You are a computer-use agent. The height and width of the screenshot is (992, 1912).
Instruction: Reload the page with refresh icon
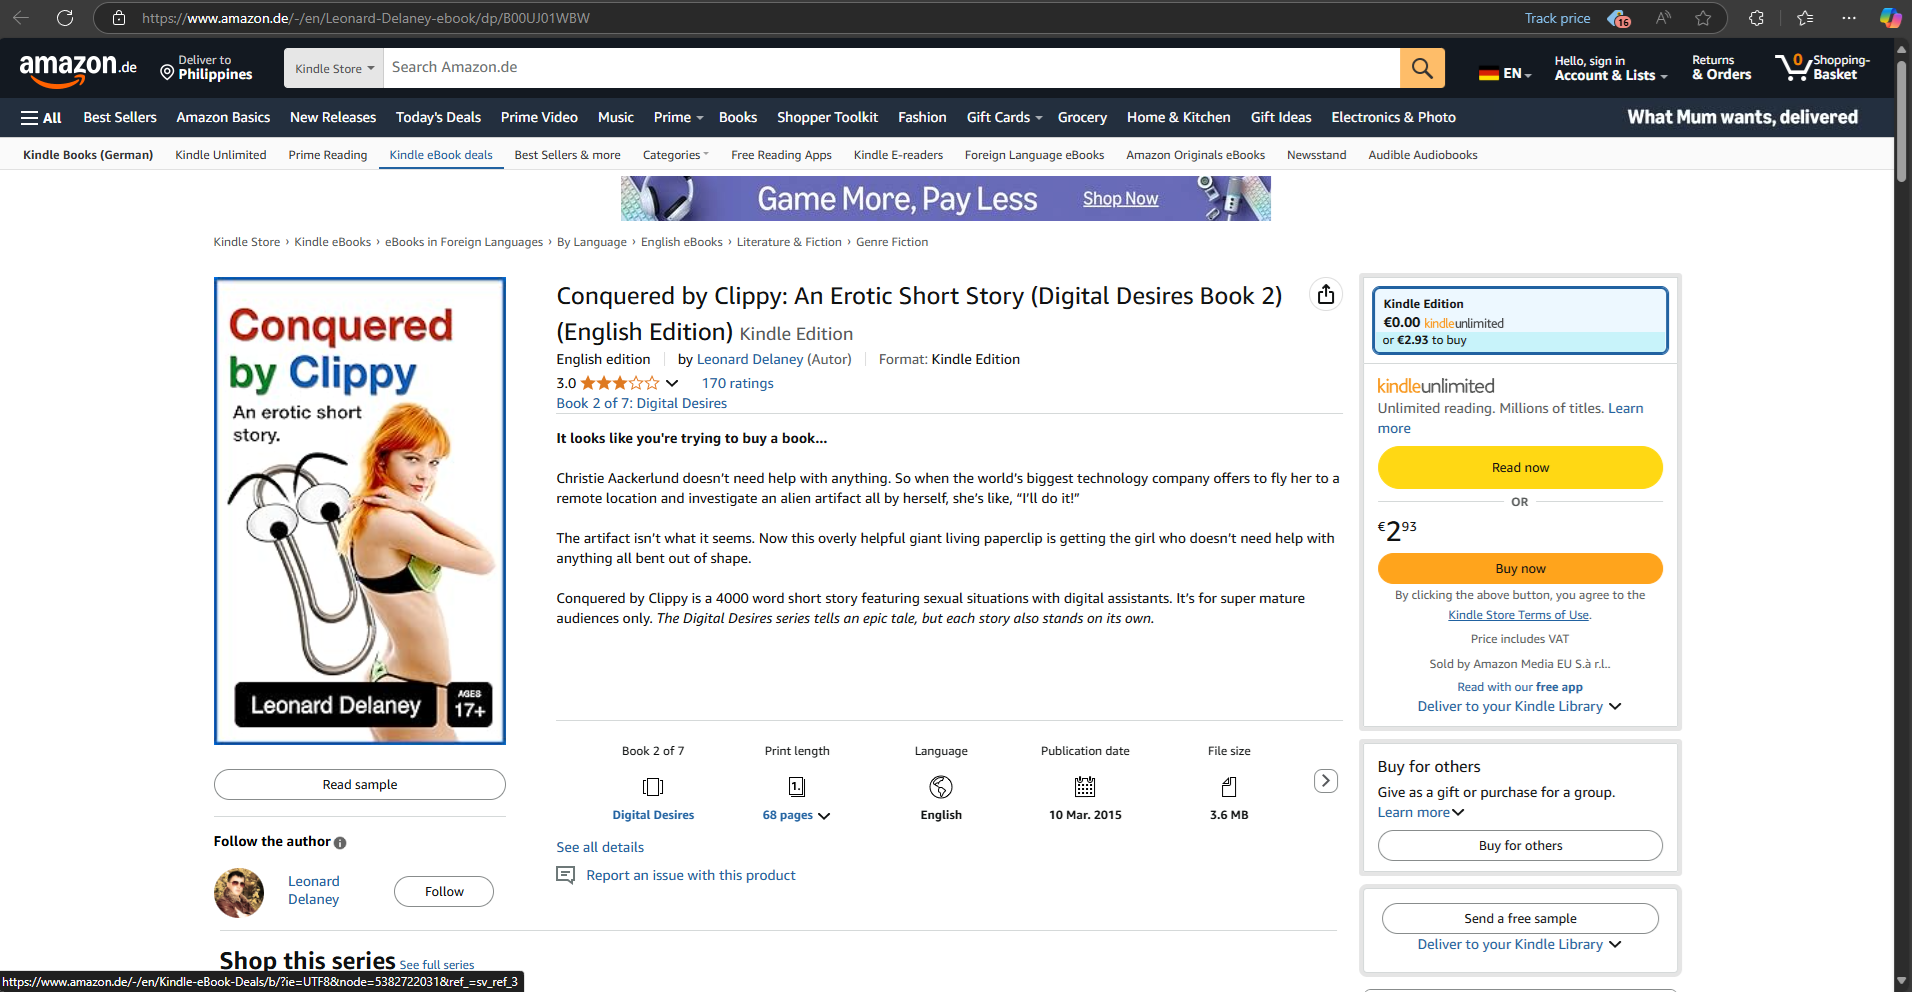click(x=65, y=18)
